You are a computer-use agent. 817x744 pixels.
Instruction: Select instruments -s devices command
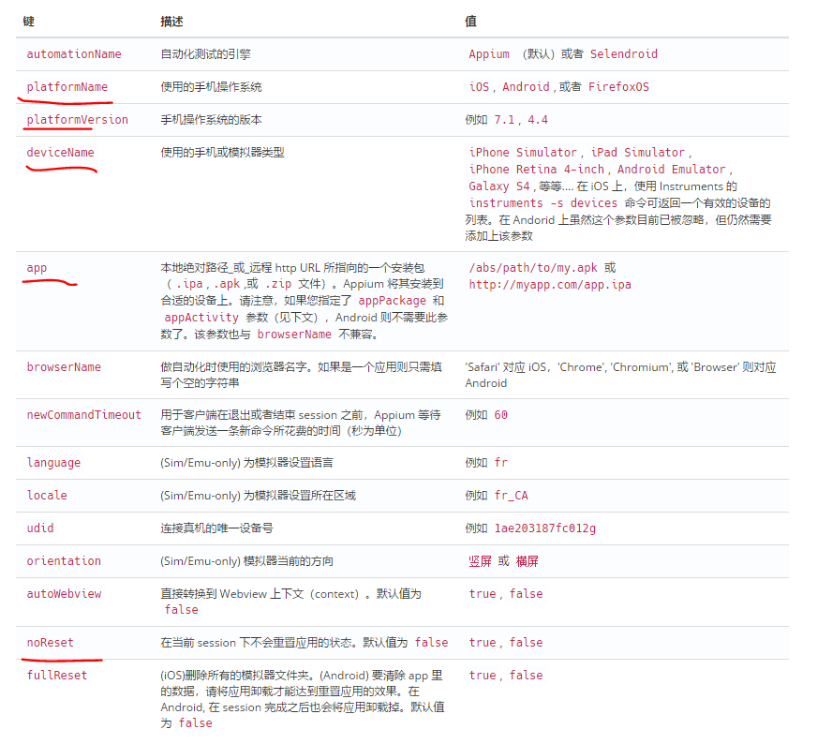coord(543,203)
